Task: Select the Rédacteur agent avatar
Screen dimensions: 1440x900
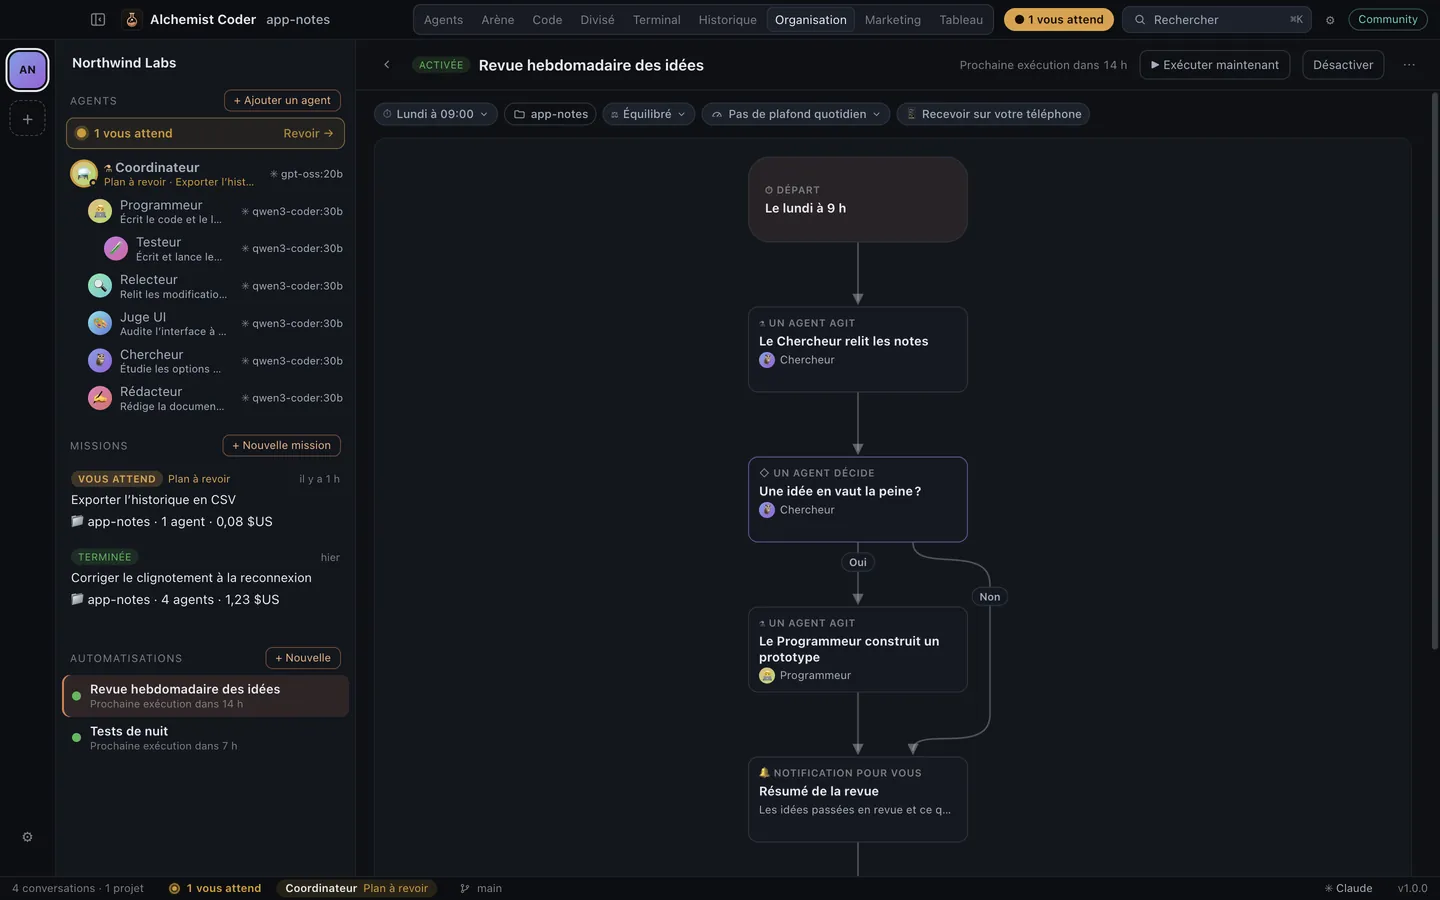Action: point(100,398)
